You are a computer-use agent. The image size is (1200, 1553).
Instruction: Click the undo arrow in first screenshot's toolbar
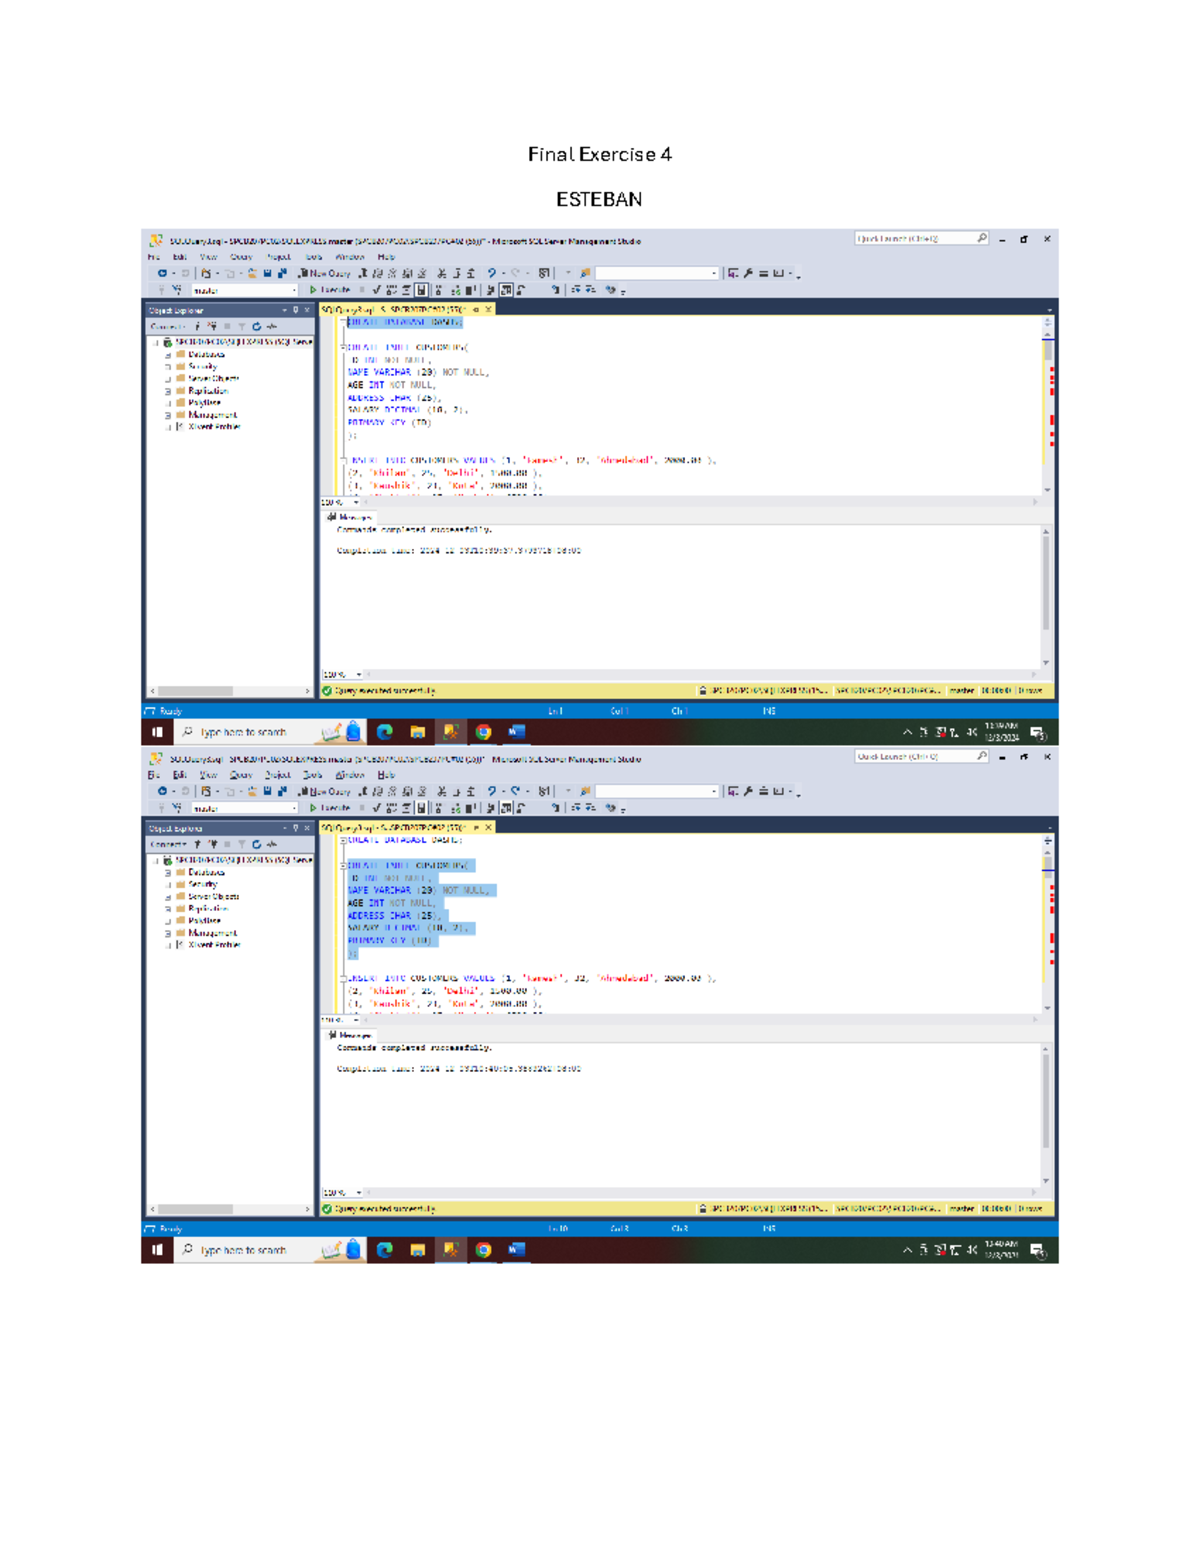tap(492, 273)
